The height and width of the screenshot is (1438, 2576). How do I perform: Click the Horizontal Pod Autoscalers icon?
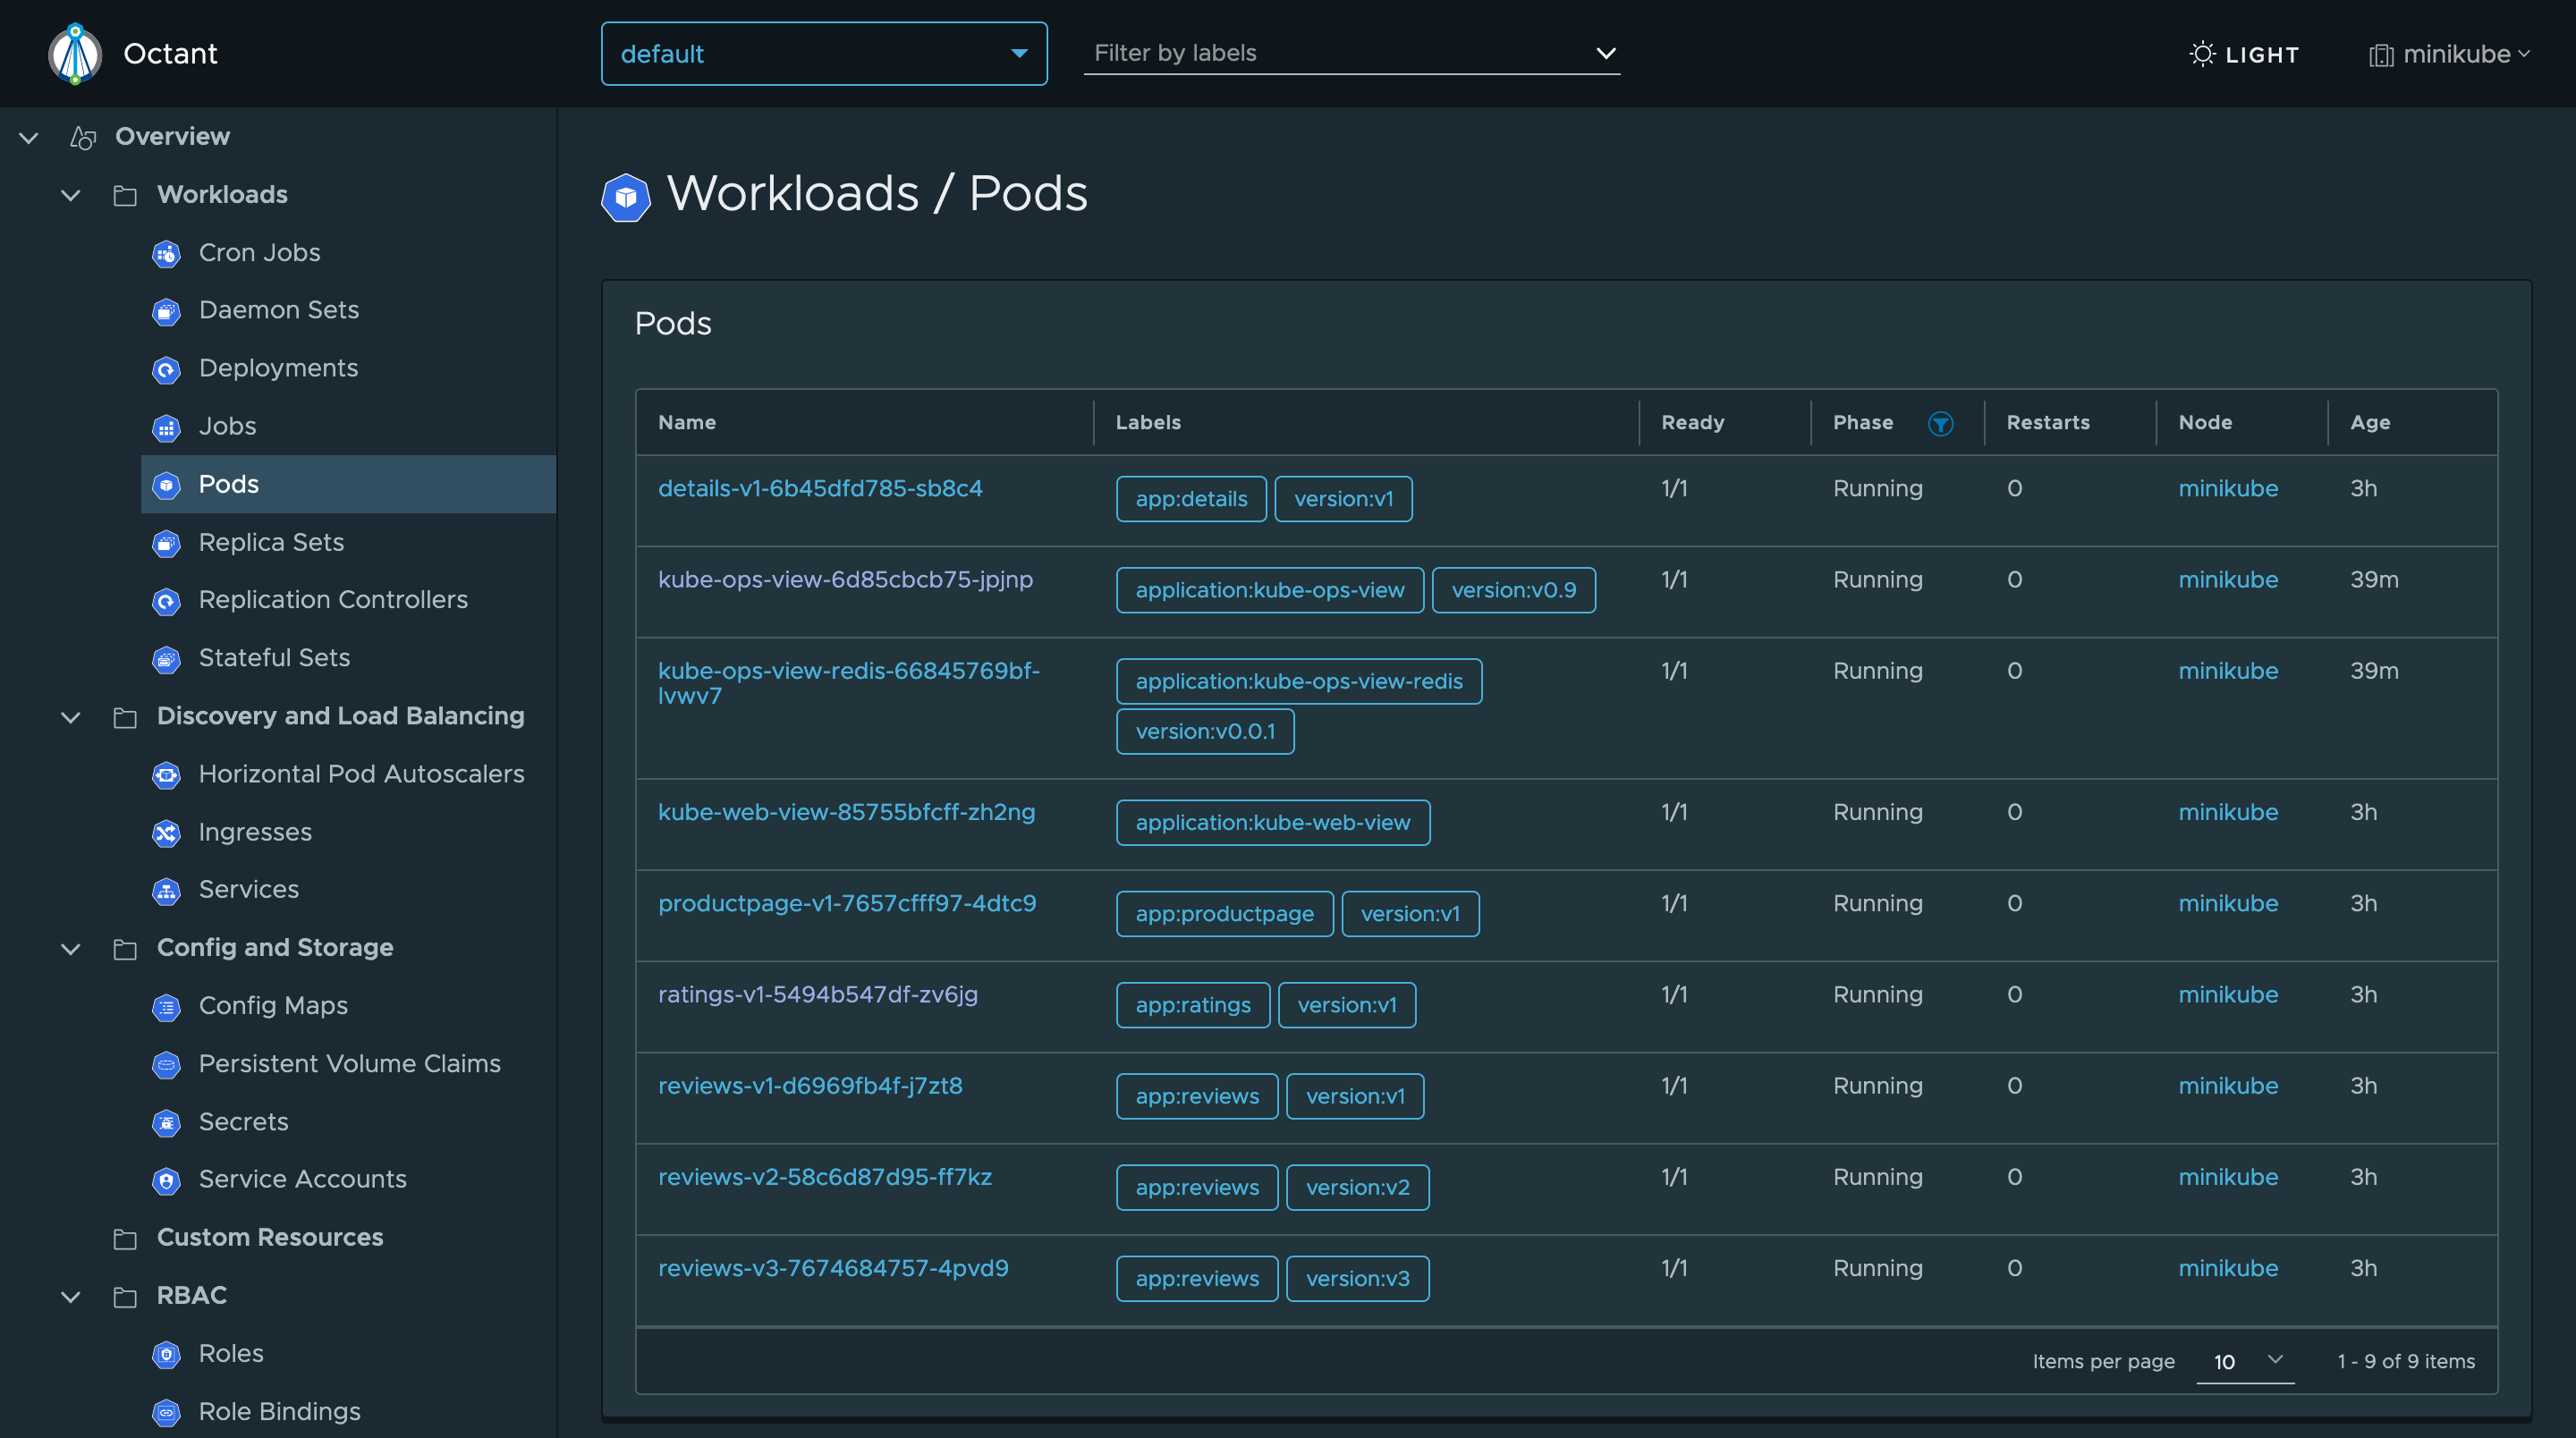pyautogui.click(x=166, y=775)
